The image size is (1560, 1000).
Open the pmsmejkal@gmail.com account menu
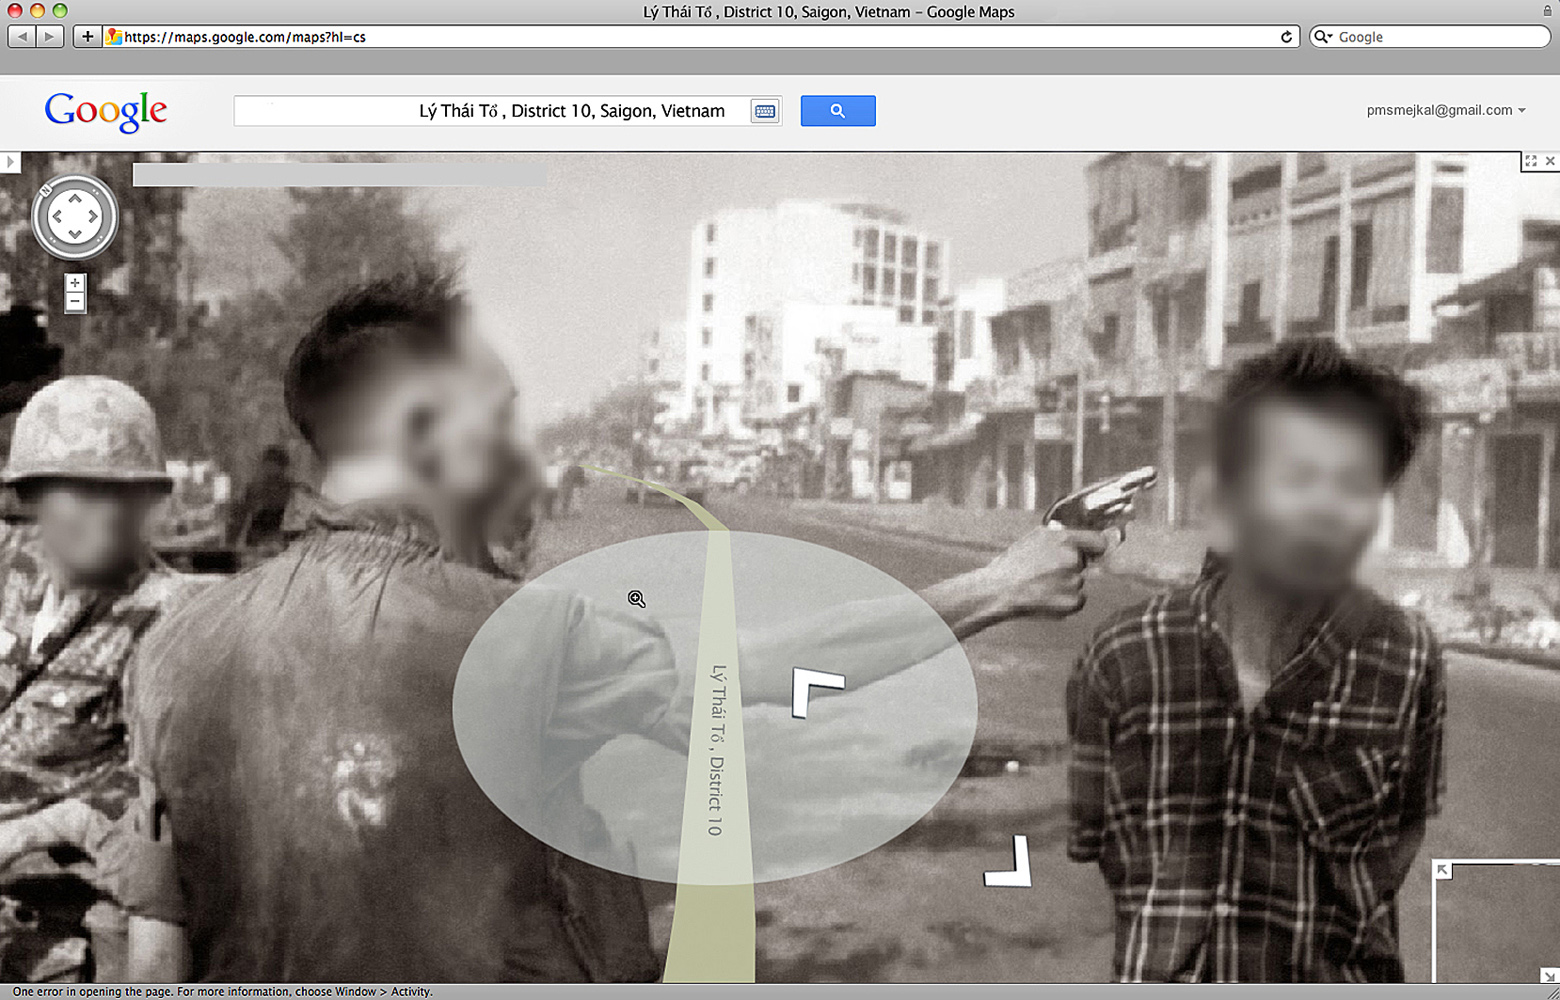pos(1446,110)
